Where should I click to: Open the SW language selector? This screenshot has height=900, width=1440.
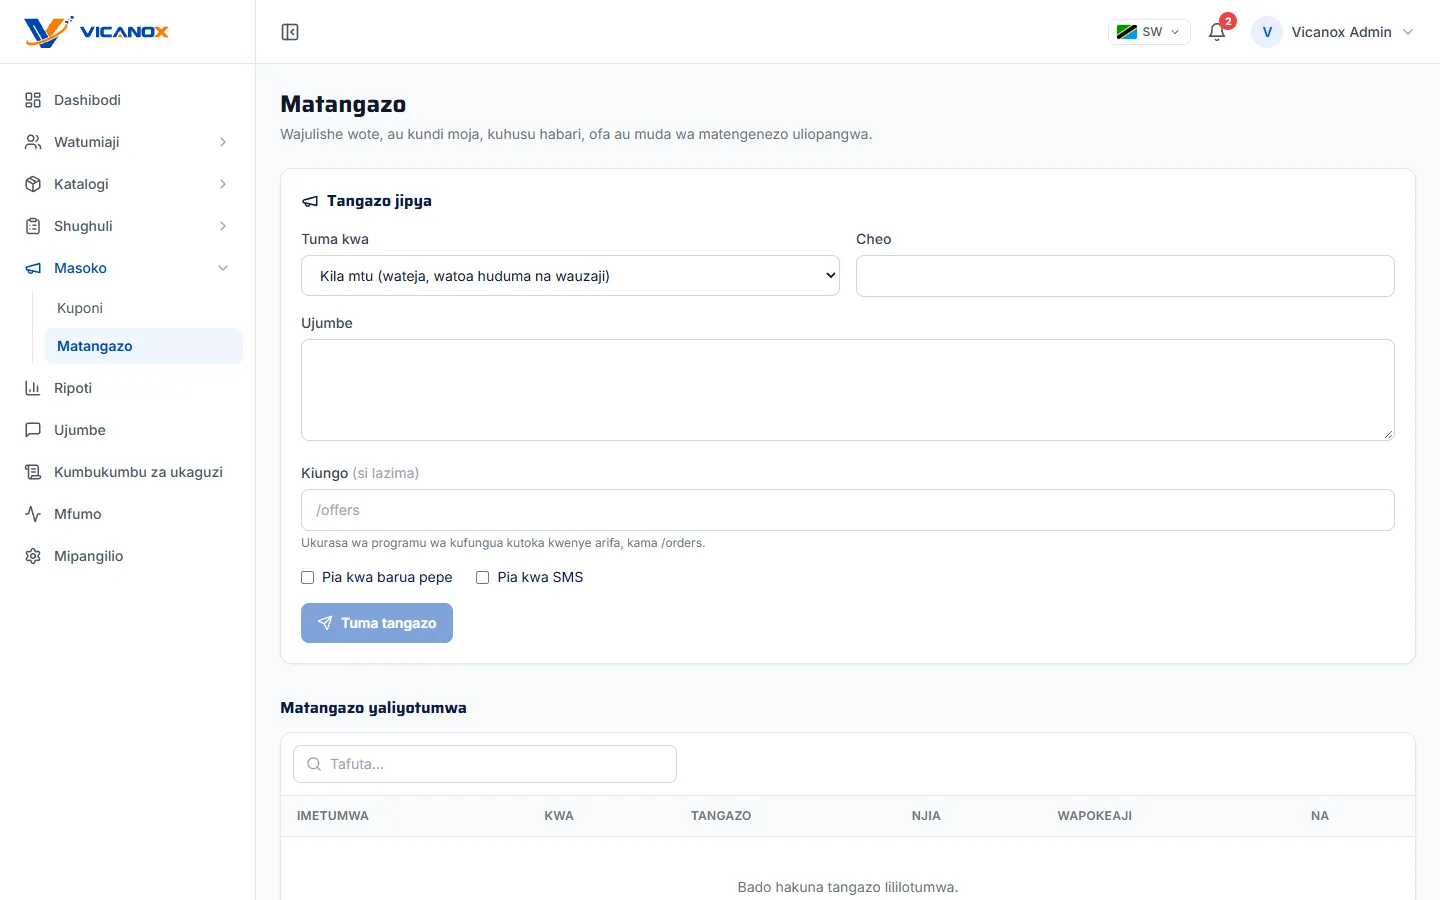1149,32
